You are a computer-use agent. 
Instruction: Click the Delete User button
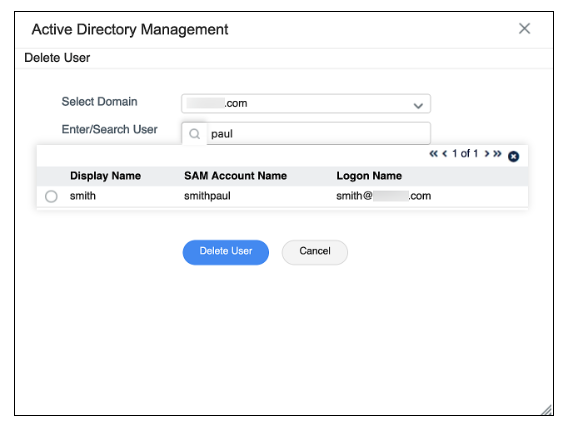[x=226, y=252]
